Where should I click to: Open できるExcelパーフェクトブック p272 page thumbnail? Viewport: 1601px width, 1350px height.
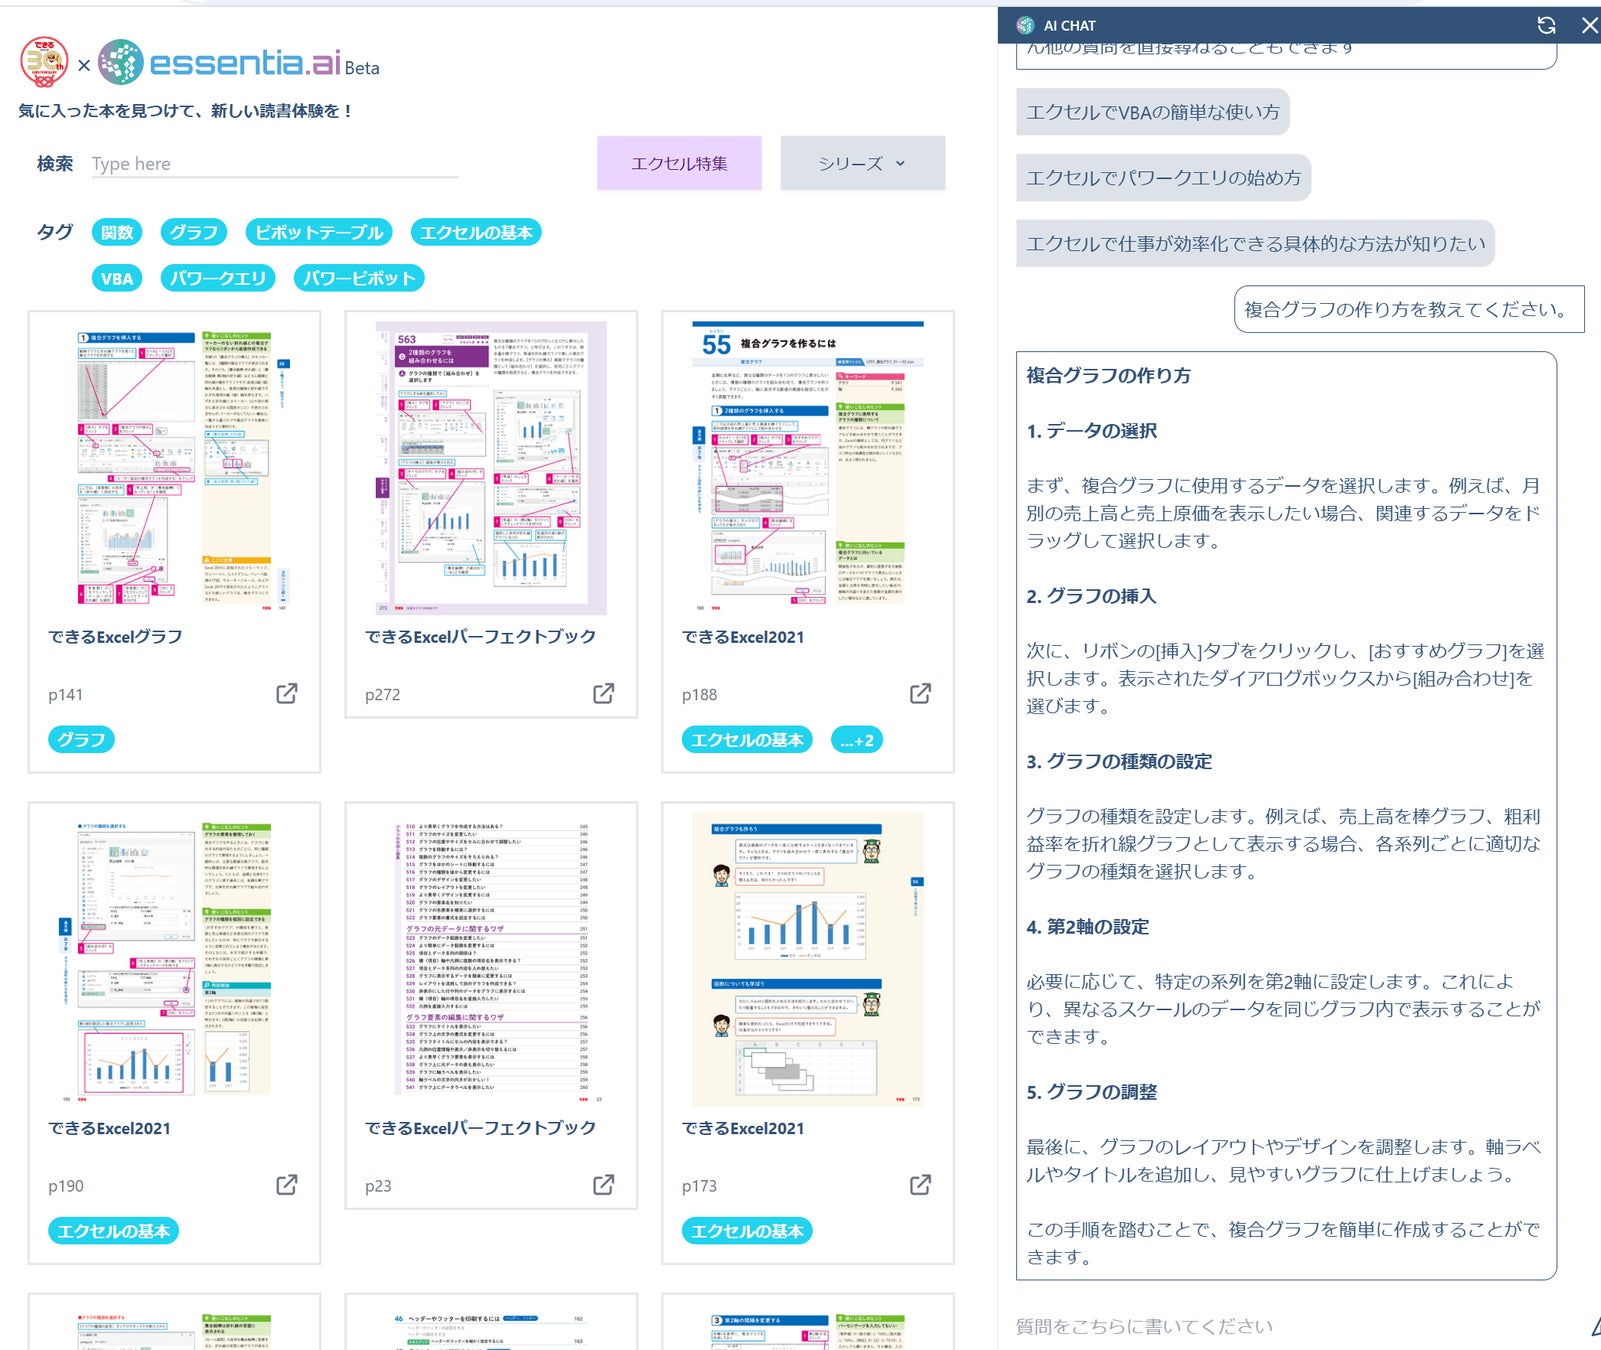pos(490,468)
